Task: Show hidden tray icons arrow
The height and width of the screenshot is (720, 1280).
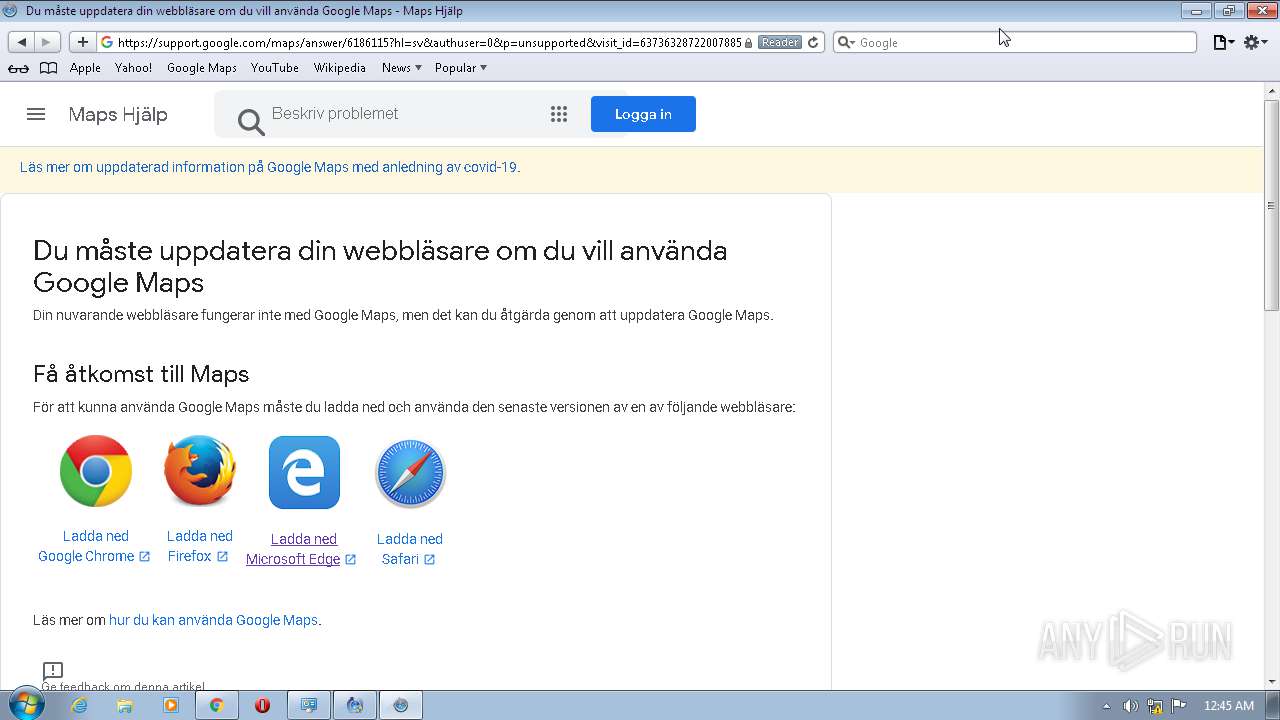Action: pos(1106,706)
